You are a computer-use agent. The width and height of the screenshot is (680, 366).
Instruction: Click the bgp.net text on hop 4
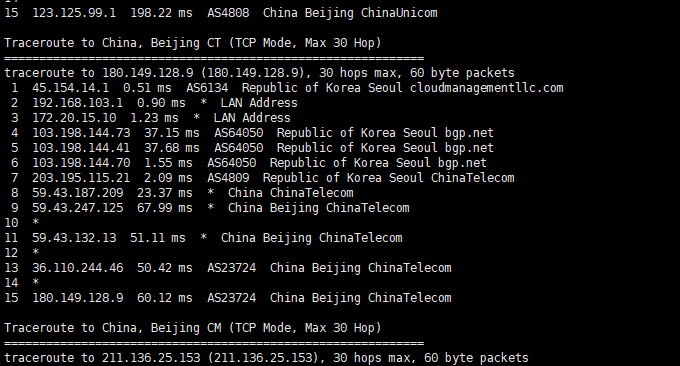(x=469, y=133)
